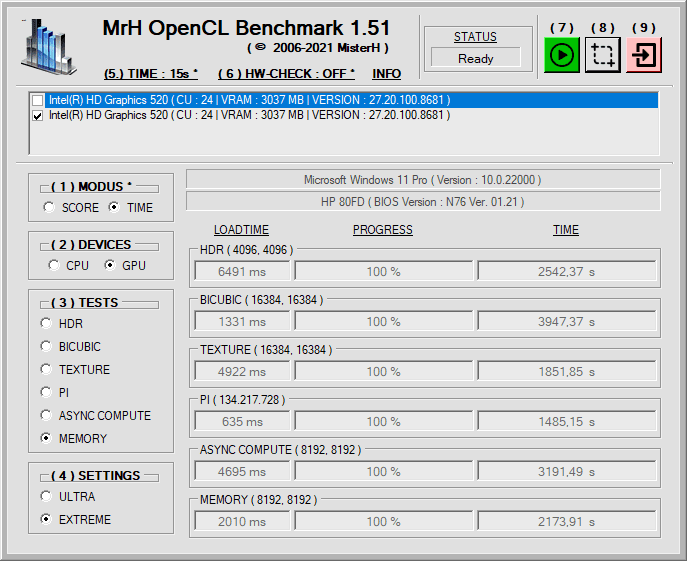This screenshot has height=561, width=687.
Task: Switch settings to ULTRA
Action: click(67, 497)
